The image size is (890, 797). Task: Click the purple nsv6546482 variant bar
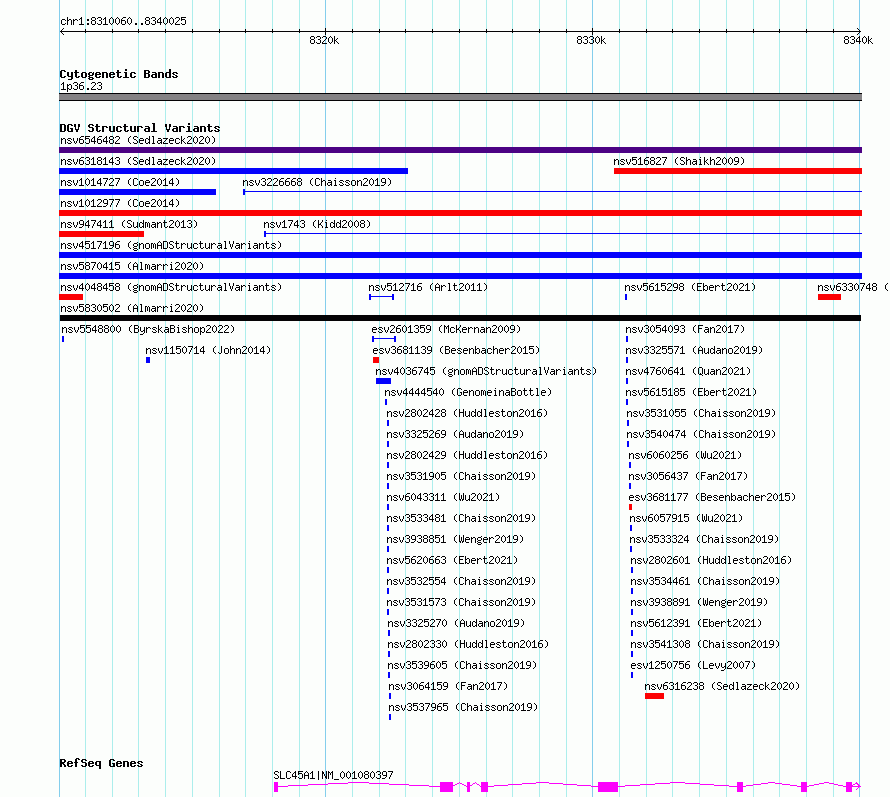coord(460,150)
